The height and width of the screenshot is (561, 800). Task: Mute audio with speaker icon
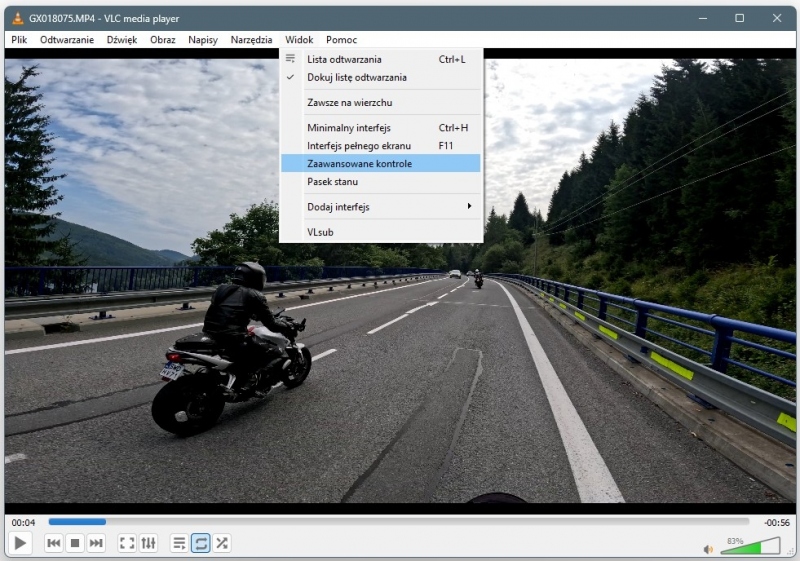(708, 548)
